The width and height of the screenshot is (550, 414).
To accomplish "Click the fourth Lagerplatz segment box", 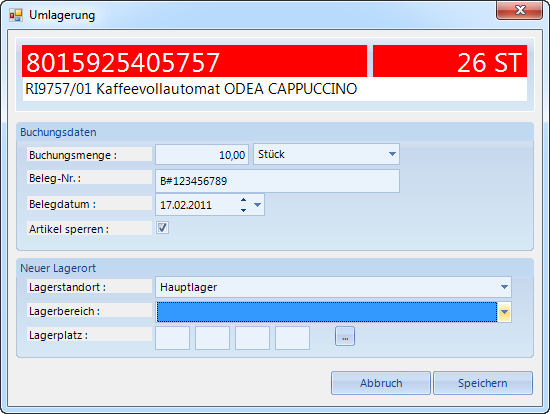I will (293, 338).
